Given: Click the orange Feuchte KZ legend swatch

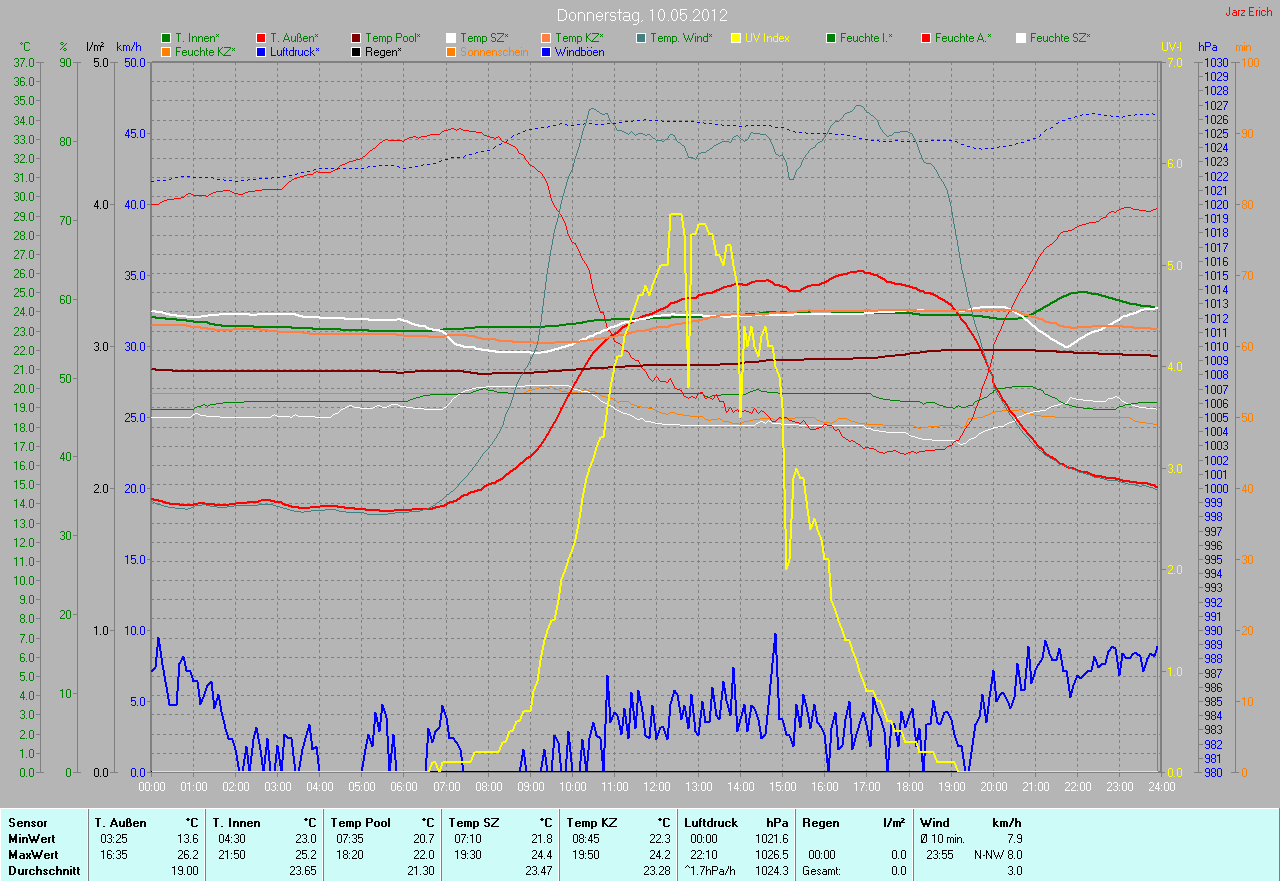Looking at the screenshot, I should pos(166,51).
